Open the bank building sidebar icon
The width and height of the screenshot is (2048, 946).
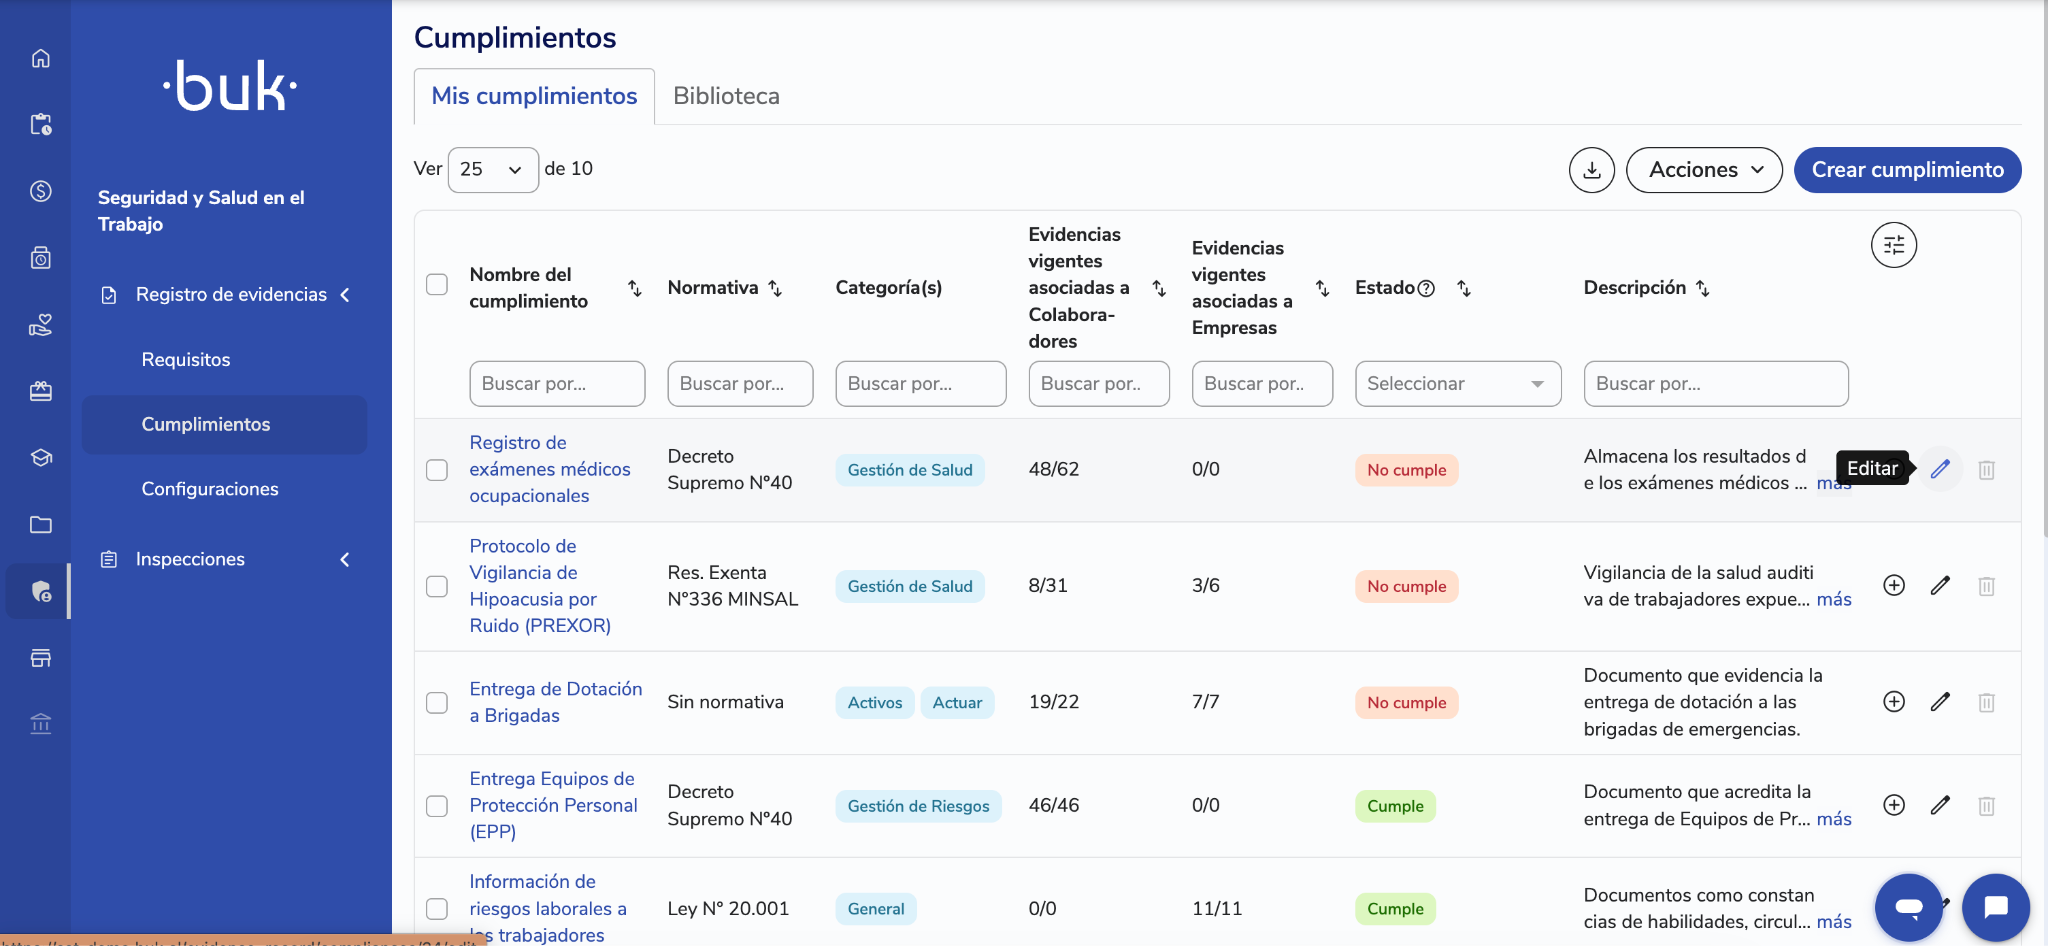[x=41, y=724]
